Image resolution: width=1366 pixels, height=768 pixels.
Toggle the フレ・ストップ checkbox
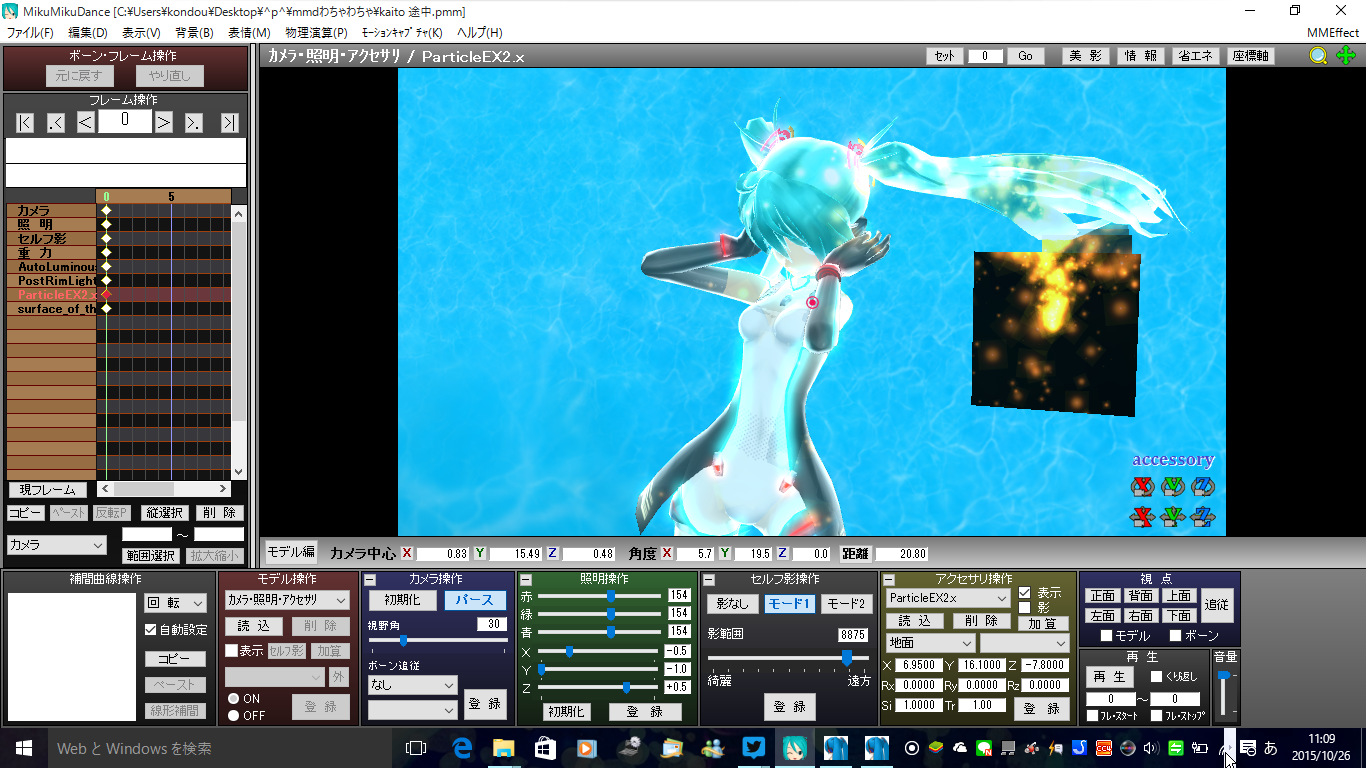(1157, 715)
